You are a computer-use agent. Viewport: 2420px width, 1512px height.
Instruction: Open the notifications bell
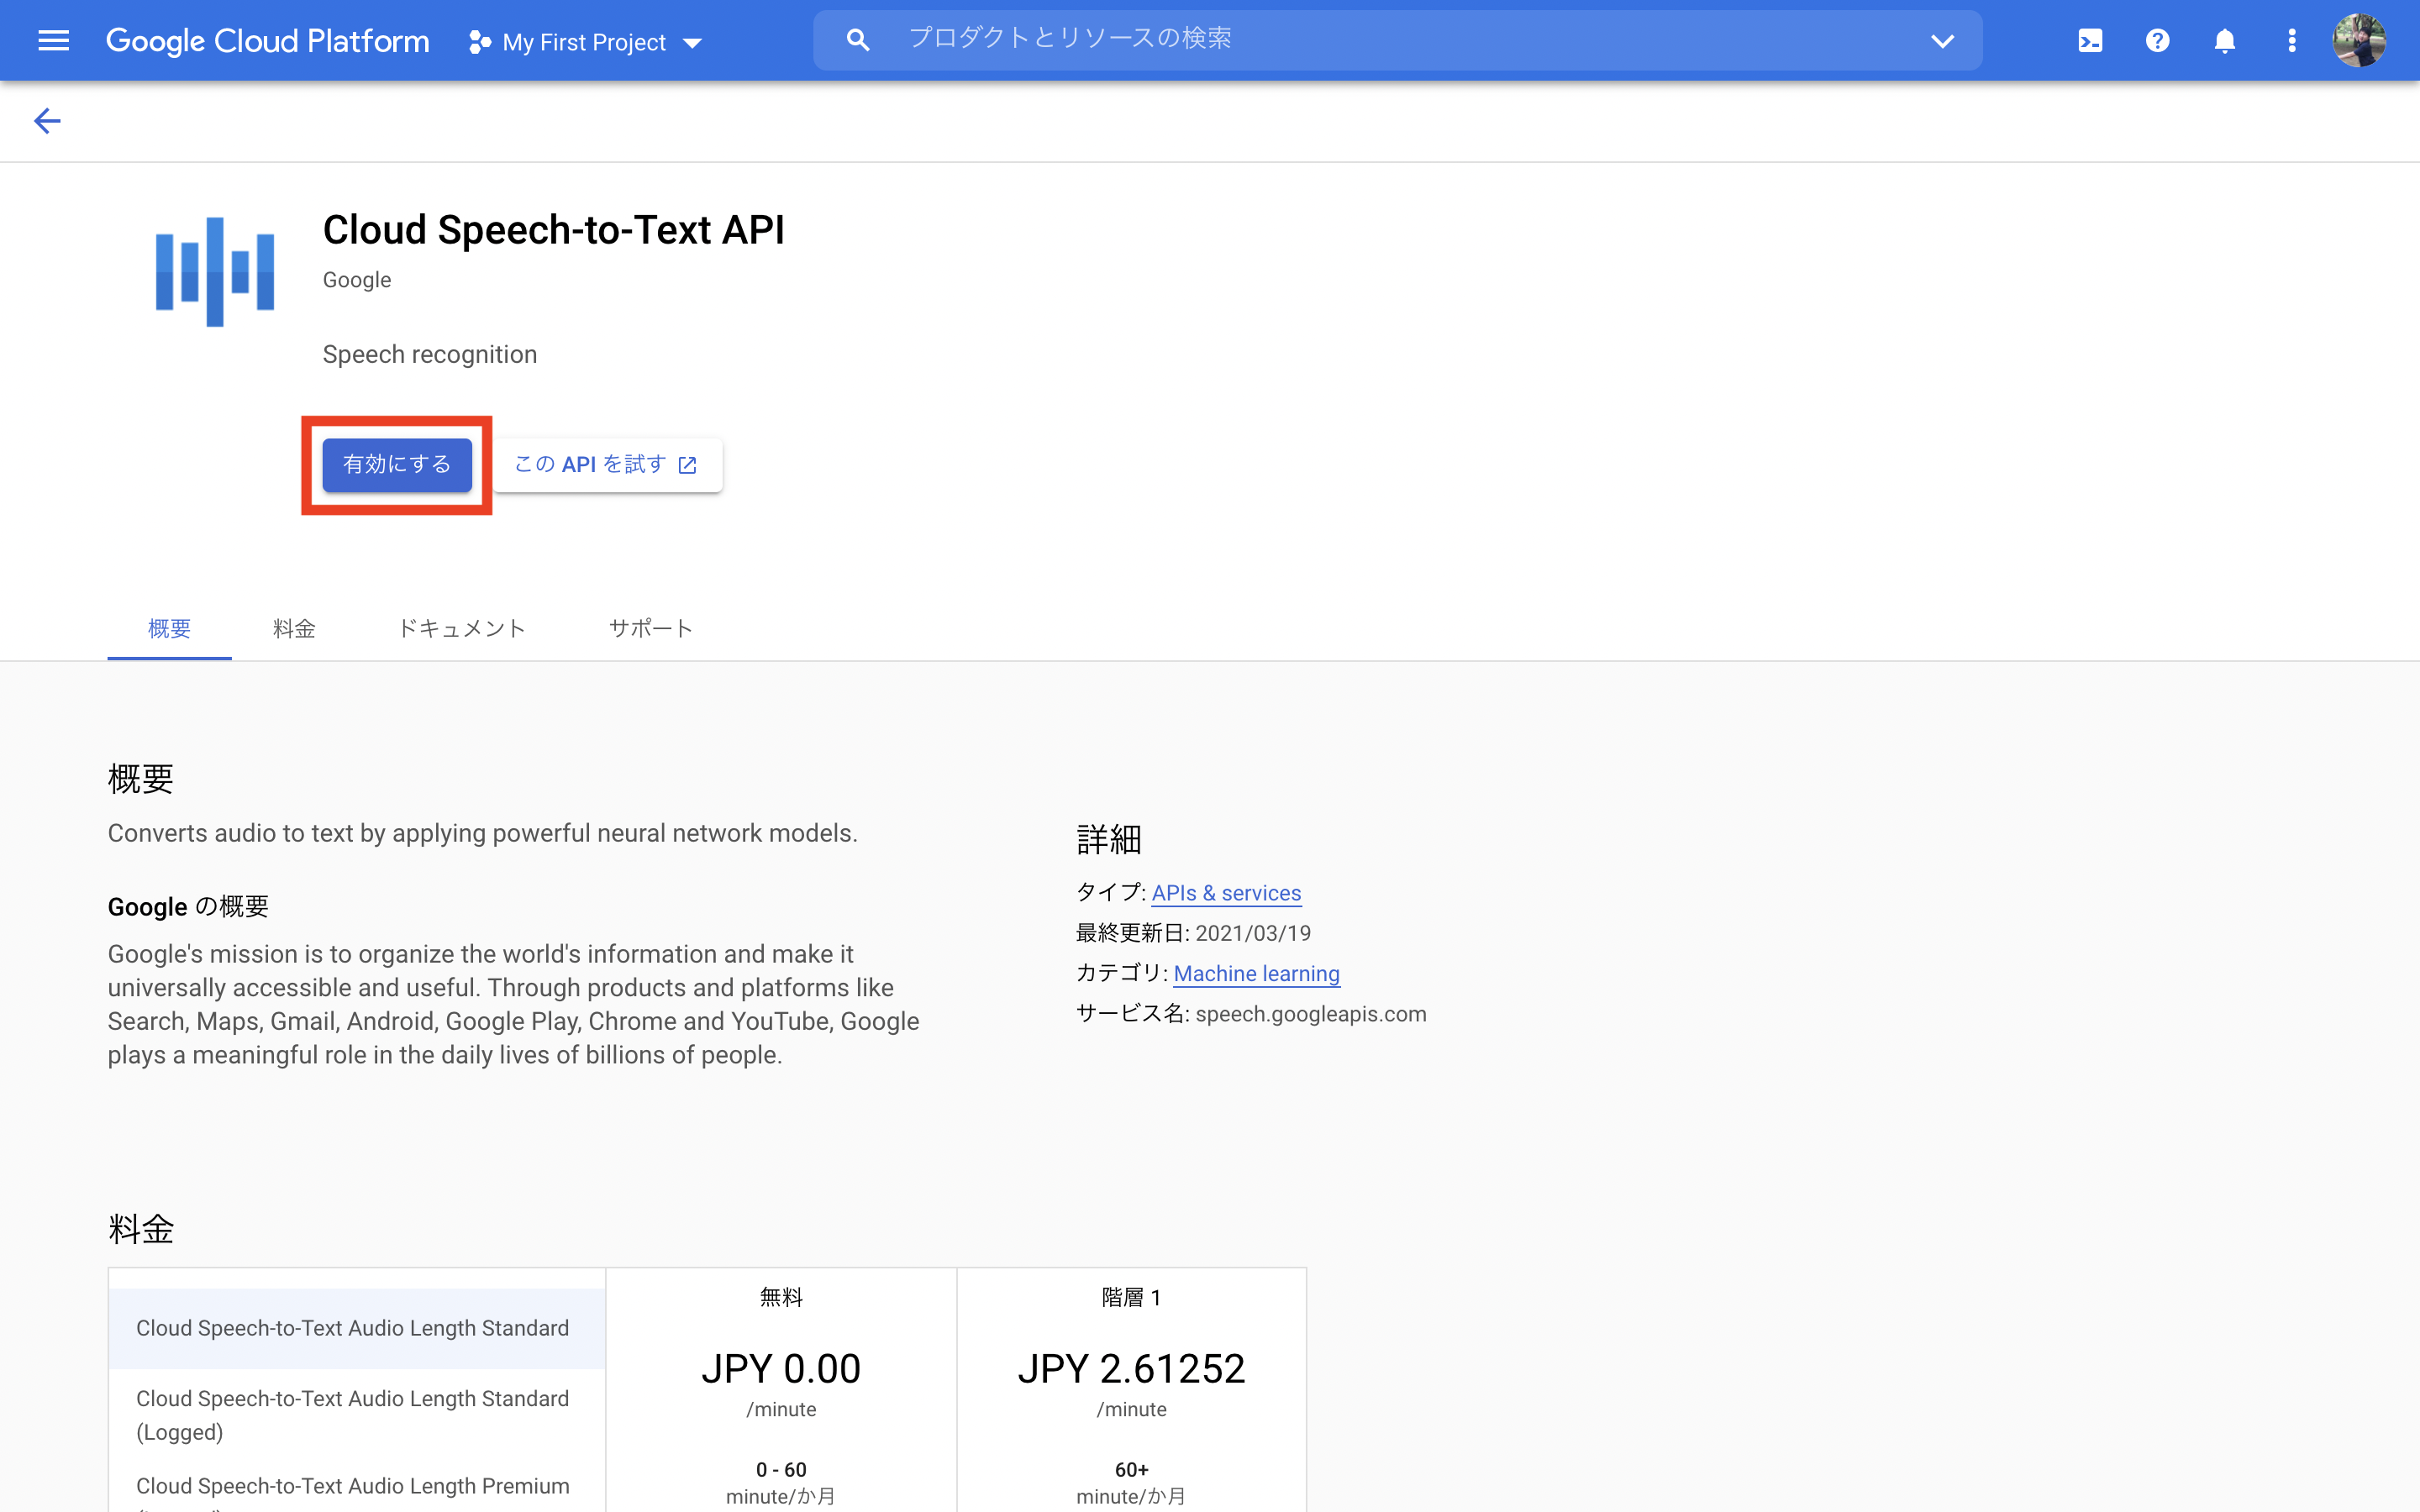(2224, 41)
